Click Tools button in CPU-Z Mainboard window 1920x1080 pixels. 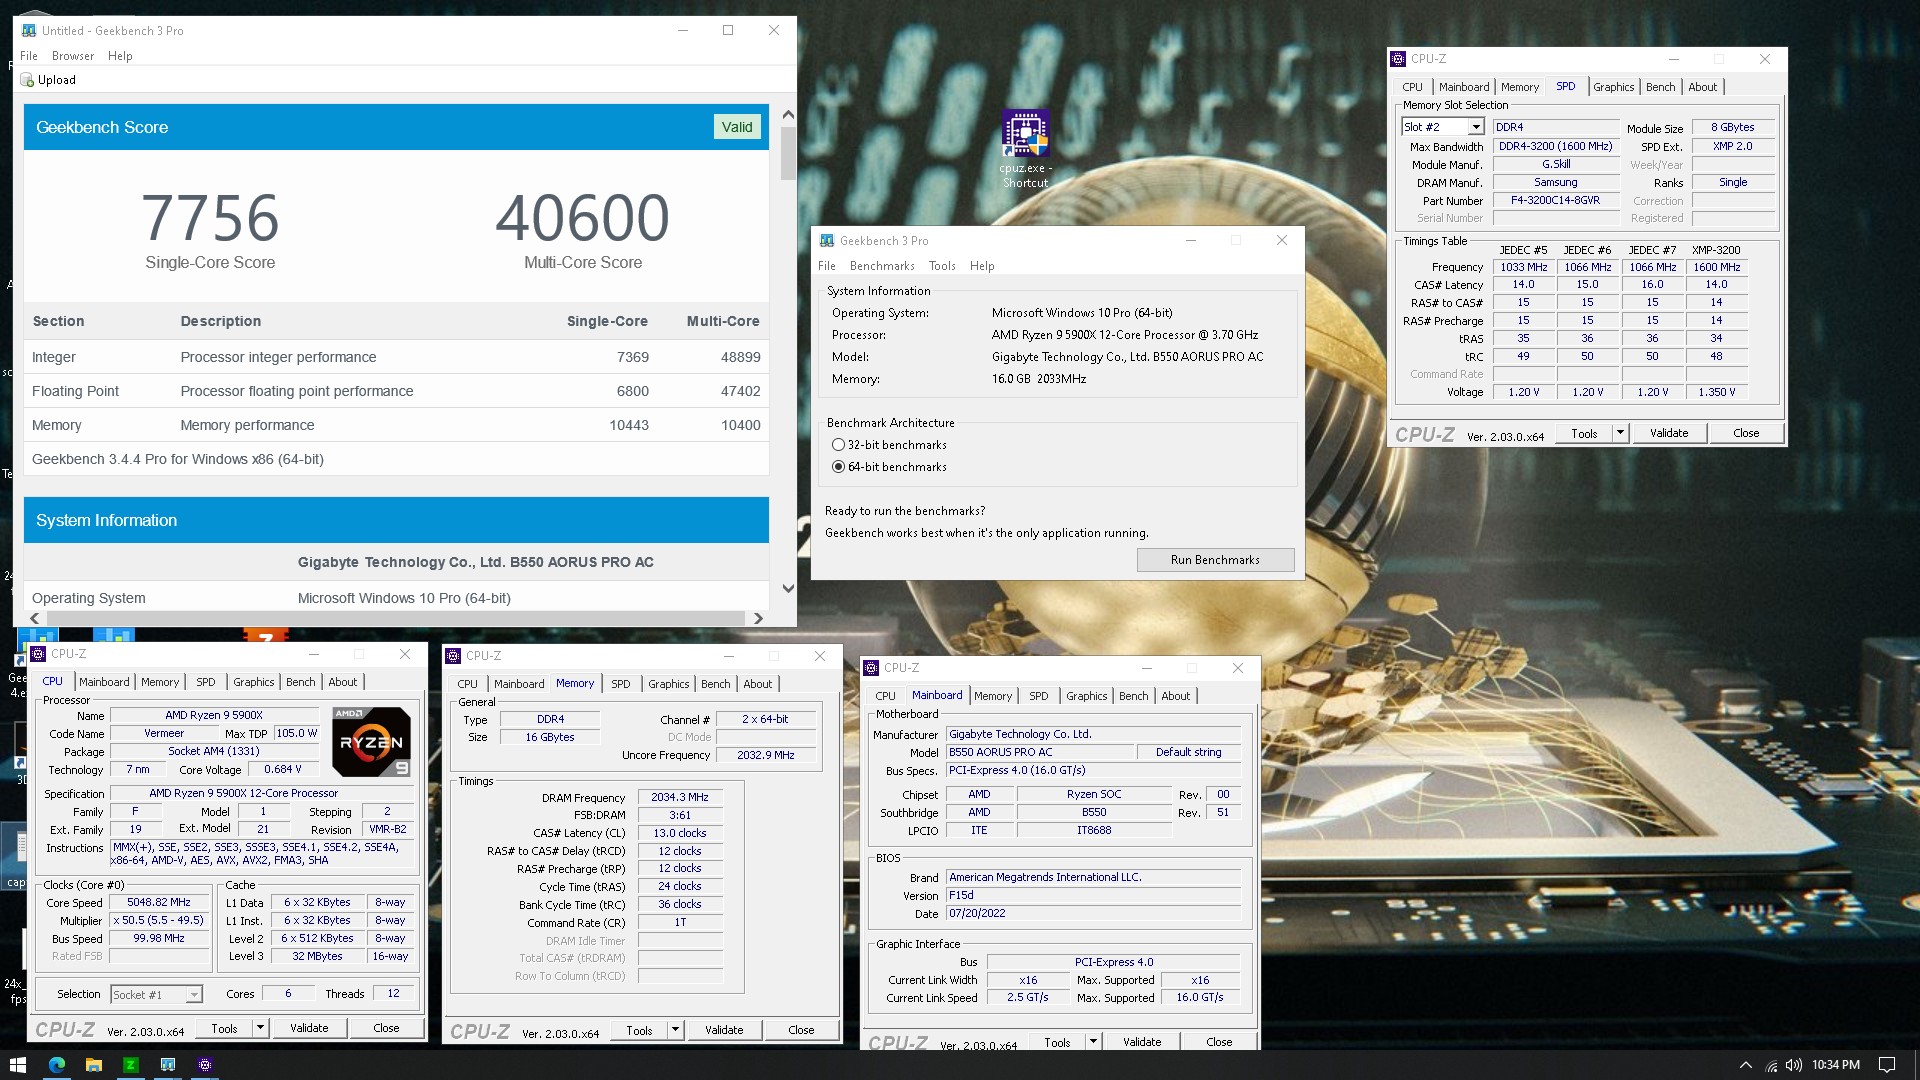pyautogui.click(x=1057, y=1042)
